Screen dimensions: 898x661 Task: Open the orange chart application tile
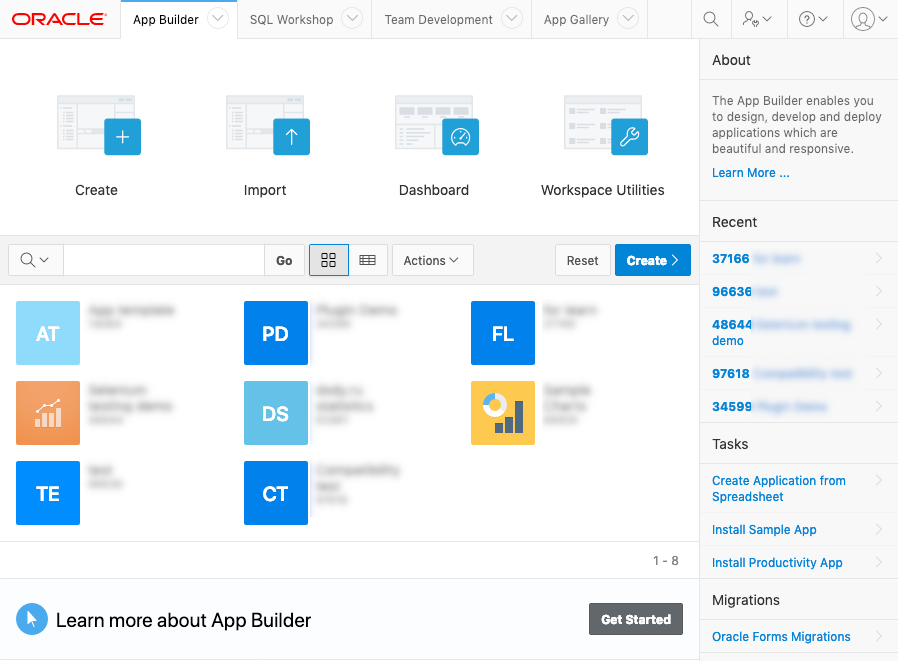48,413
